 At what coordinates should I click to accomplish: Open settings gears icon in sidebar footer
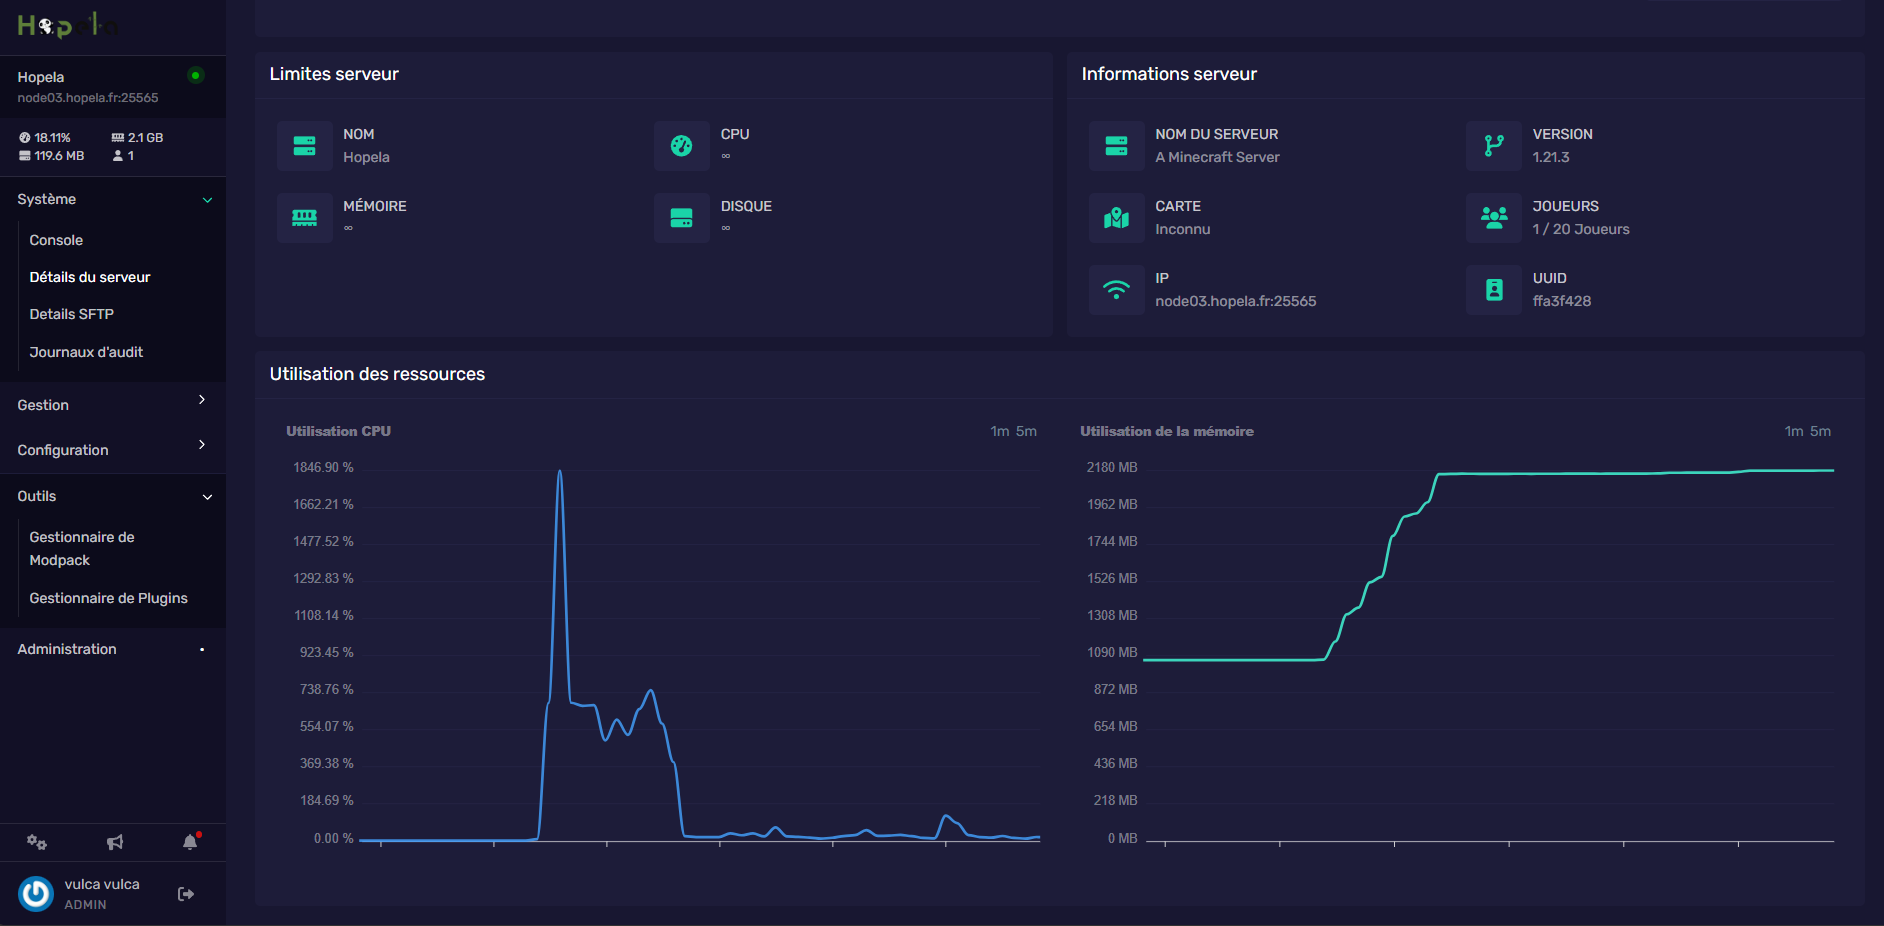coord(37,842)
